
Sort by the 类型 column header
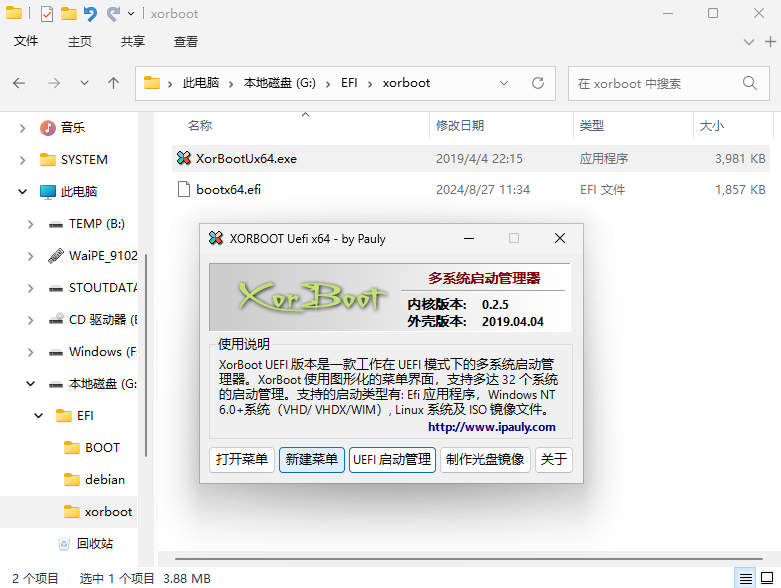coord(591,125)
